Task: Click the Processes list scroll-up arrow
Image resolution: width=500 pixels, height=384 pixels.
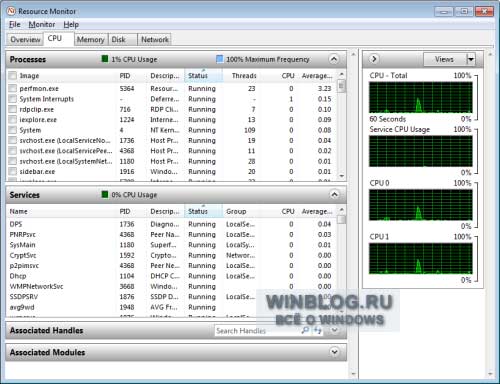Action: [341, 74]
